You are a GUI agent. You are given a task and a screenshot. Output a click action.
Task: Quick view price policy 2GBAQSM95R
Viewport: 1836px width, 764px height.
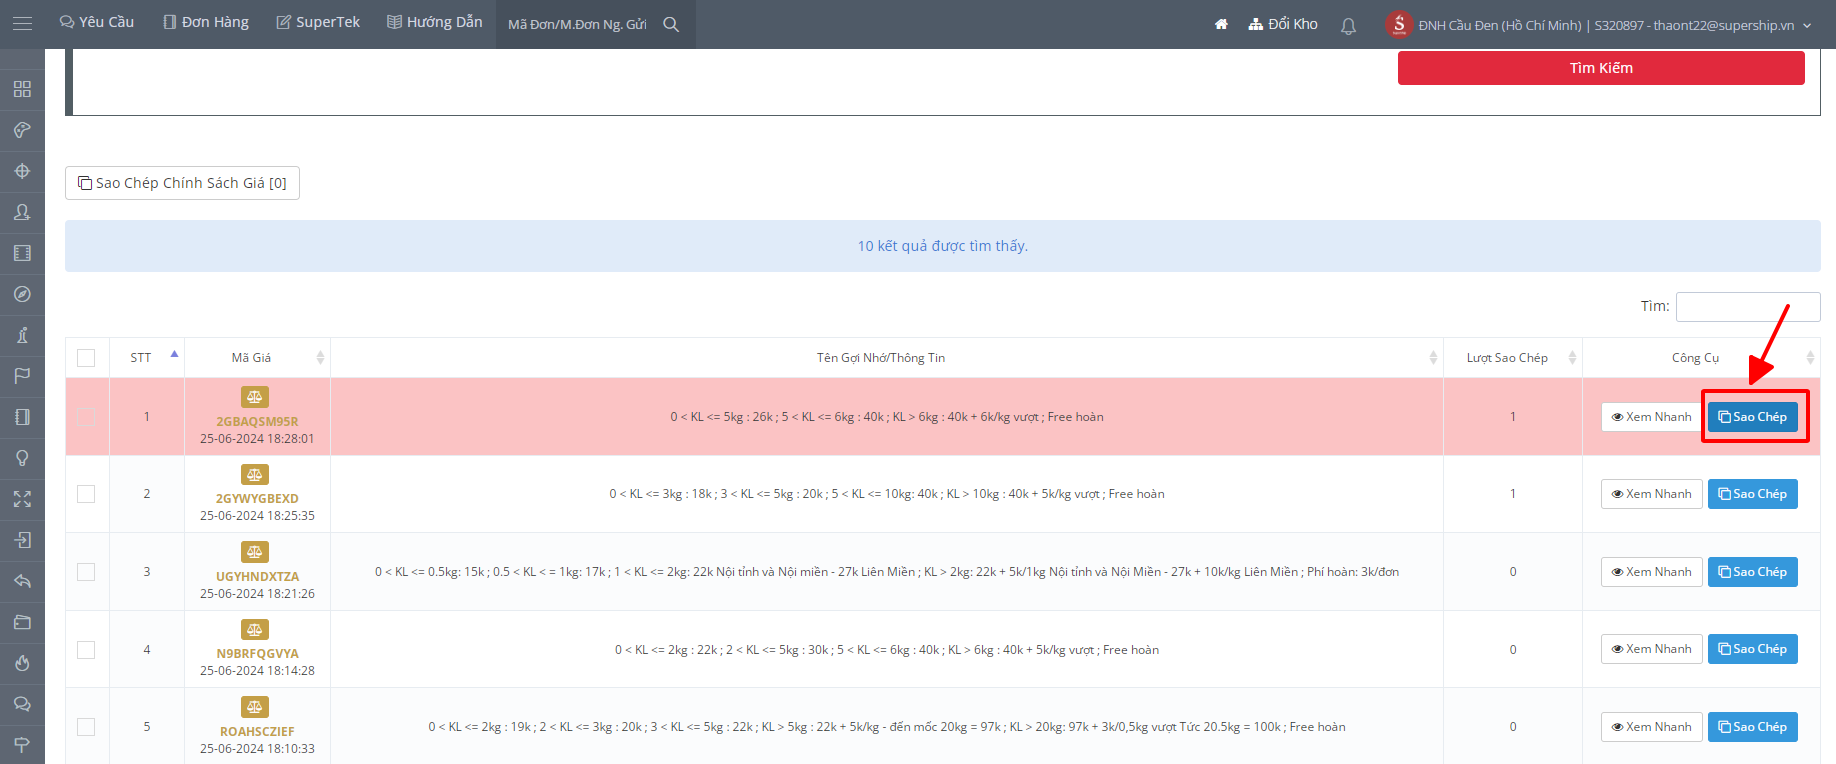(1651, 417)
